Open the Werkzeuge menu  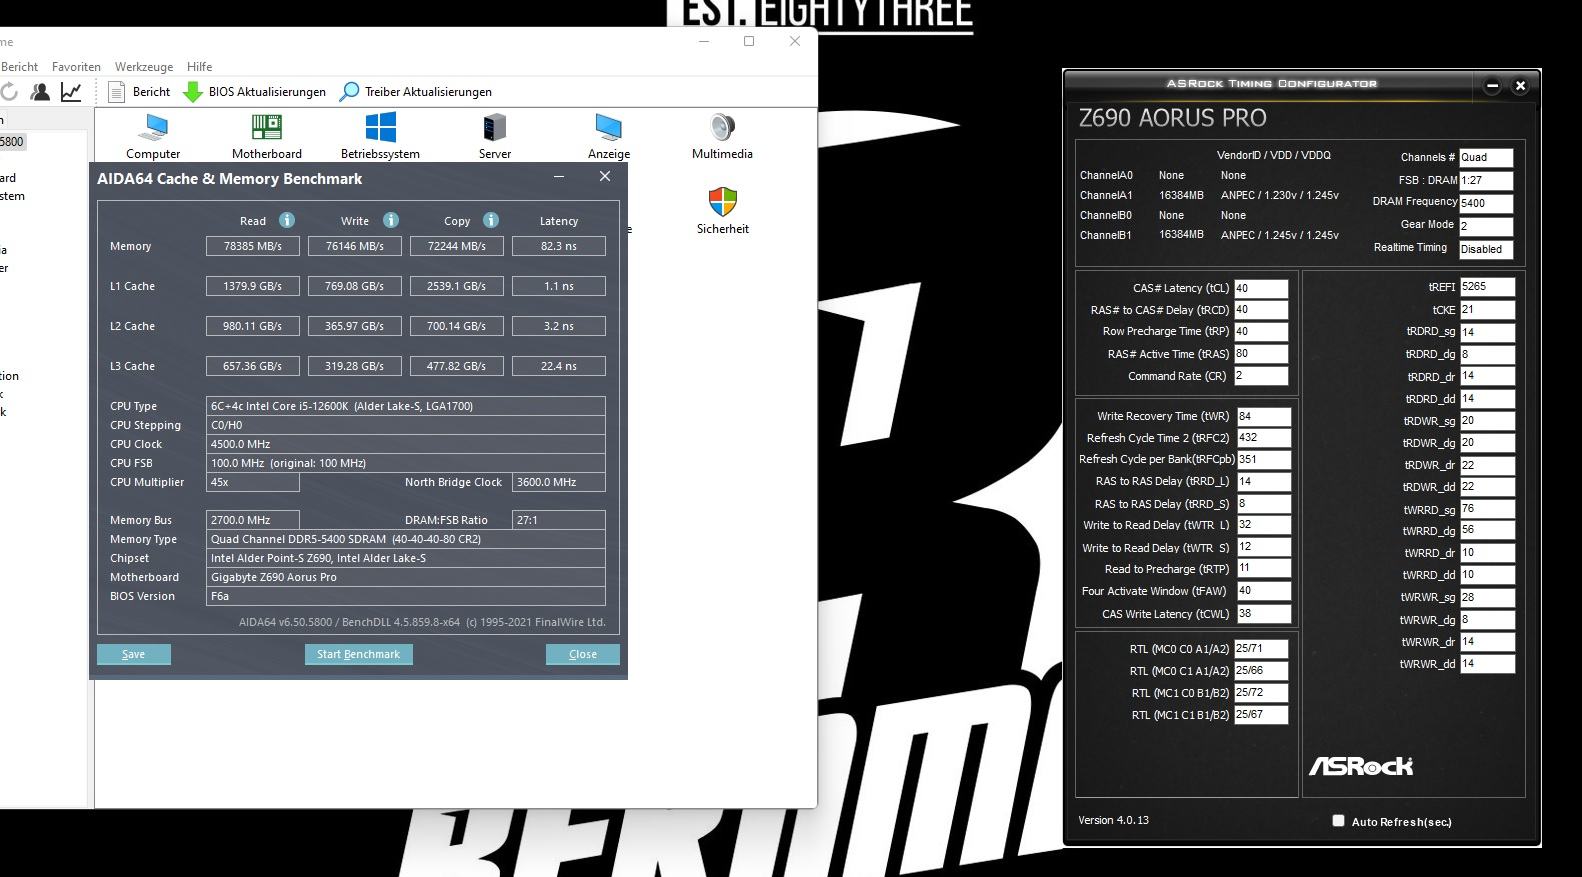(144, 67)
